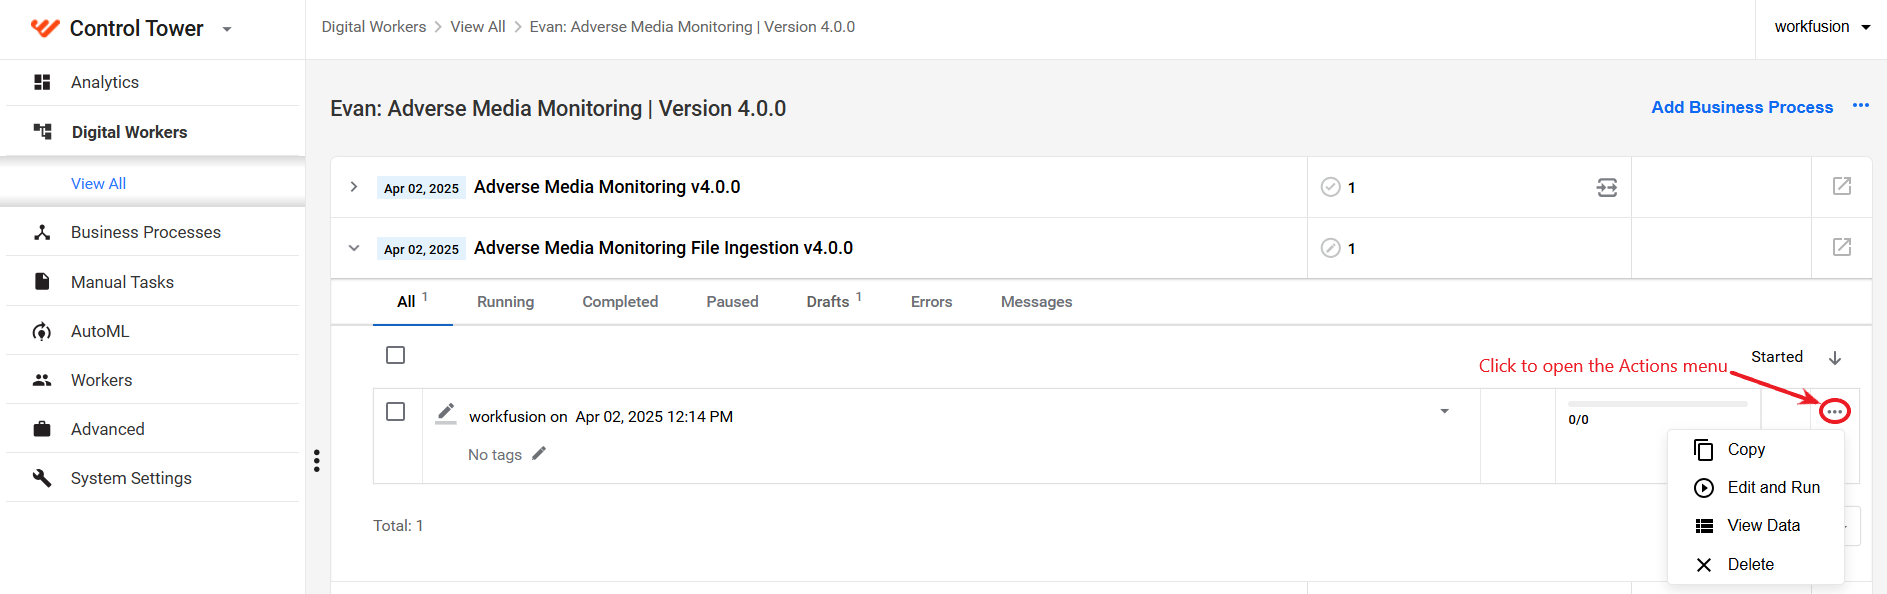
Task: Expand the instance row dropdown arrow
Action: [x=1444, y=411]
